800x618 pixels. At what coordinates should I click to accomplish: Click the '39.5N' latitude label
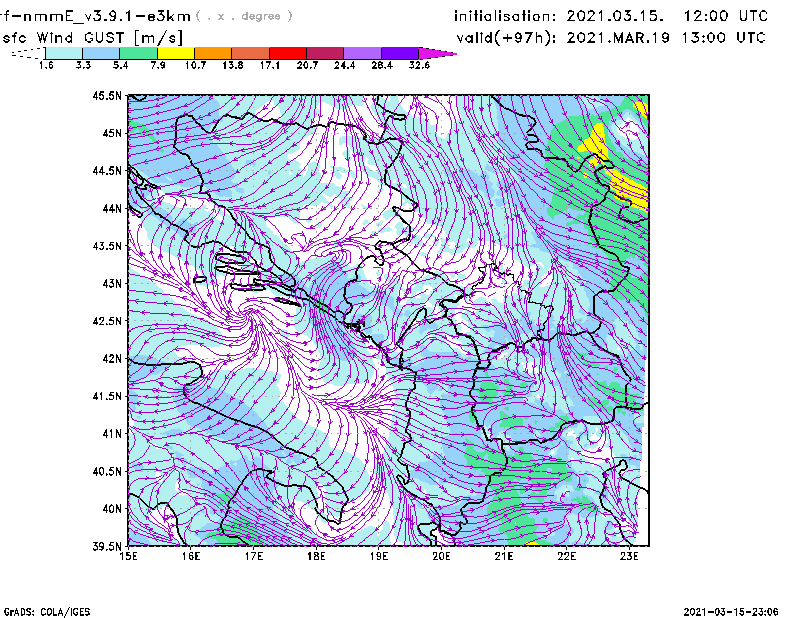click(107, 546)
